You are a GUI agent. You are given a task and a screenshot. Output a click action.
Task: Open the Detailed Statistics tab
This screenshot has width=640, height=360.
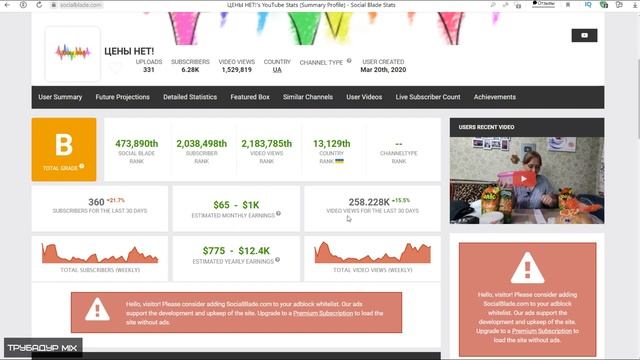[x=190, y=97]
